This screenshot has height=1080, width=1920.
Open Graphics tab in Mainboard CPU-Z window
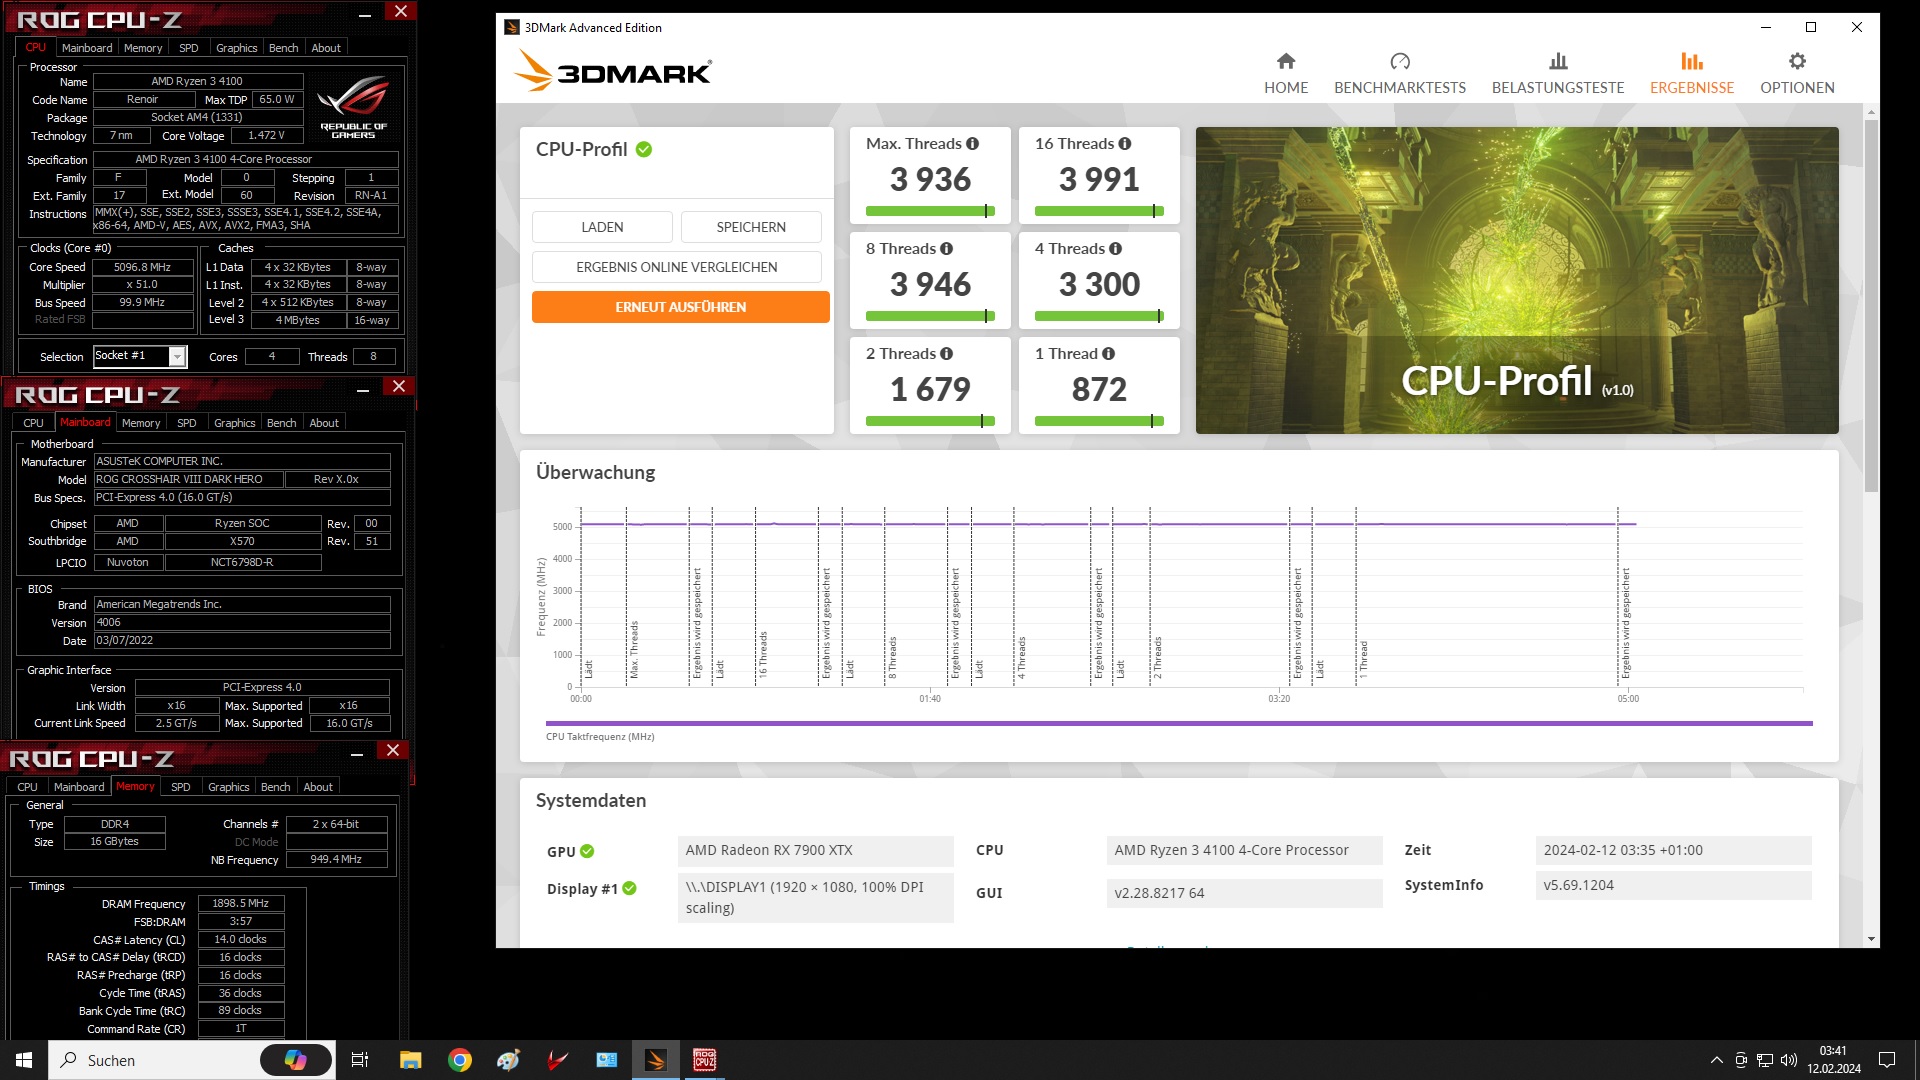tap(235, 423)
